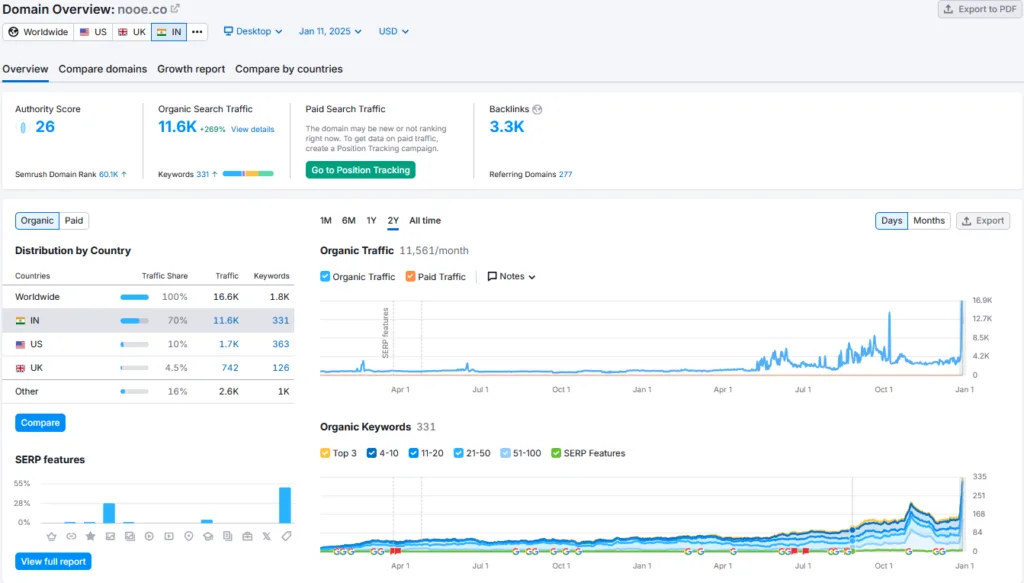
Task: Toggle 51-100 keywords checkbox
Action: pyautogui.click(x=505, y=453)
